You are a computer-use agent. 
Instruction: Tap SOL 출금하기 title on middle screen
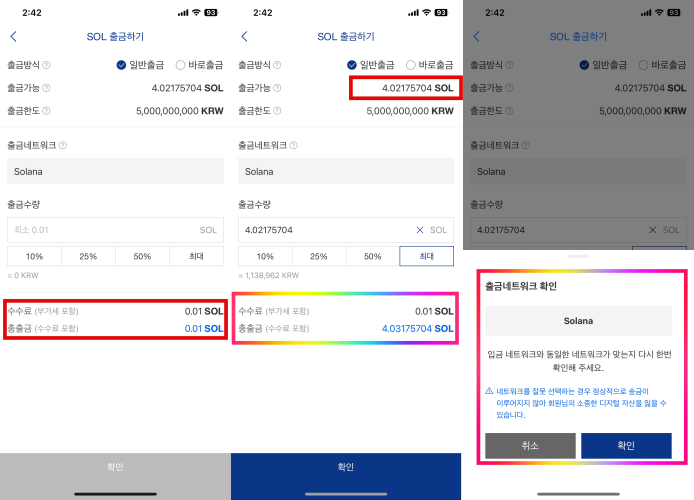[x=346, y=37]
